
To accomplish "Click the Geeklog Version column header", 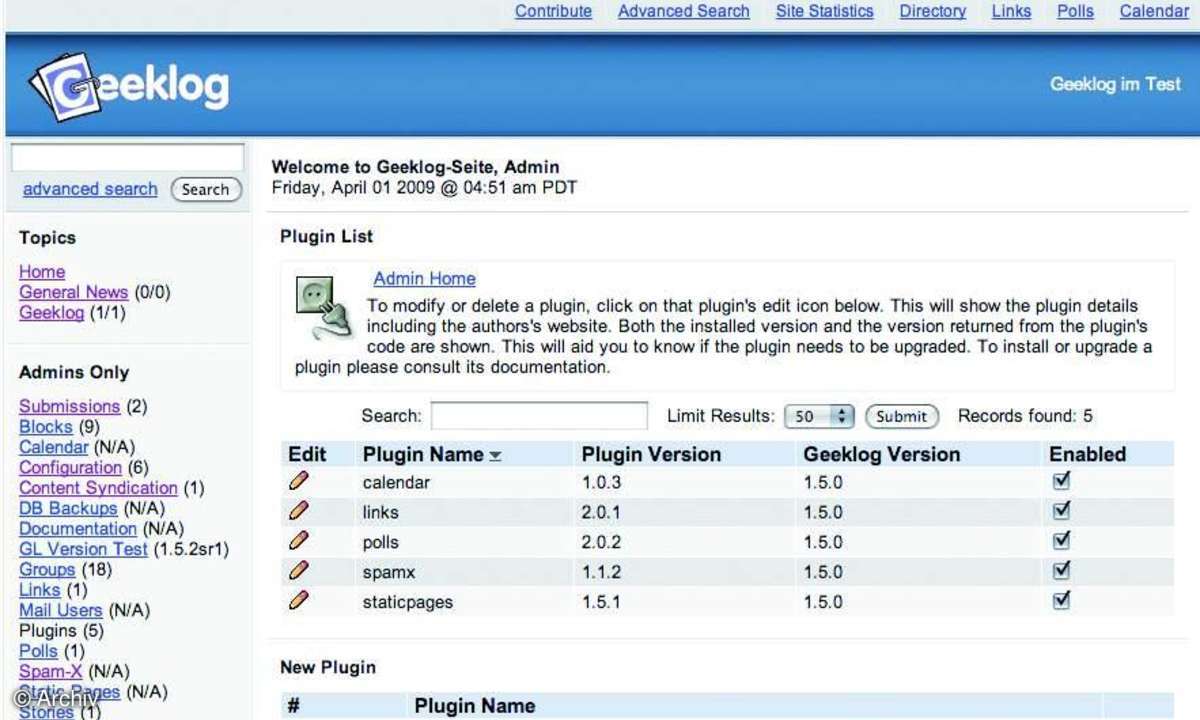I will pyautogui.click(x=882, y=454).
